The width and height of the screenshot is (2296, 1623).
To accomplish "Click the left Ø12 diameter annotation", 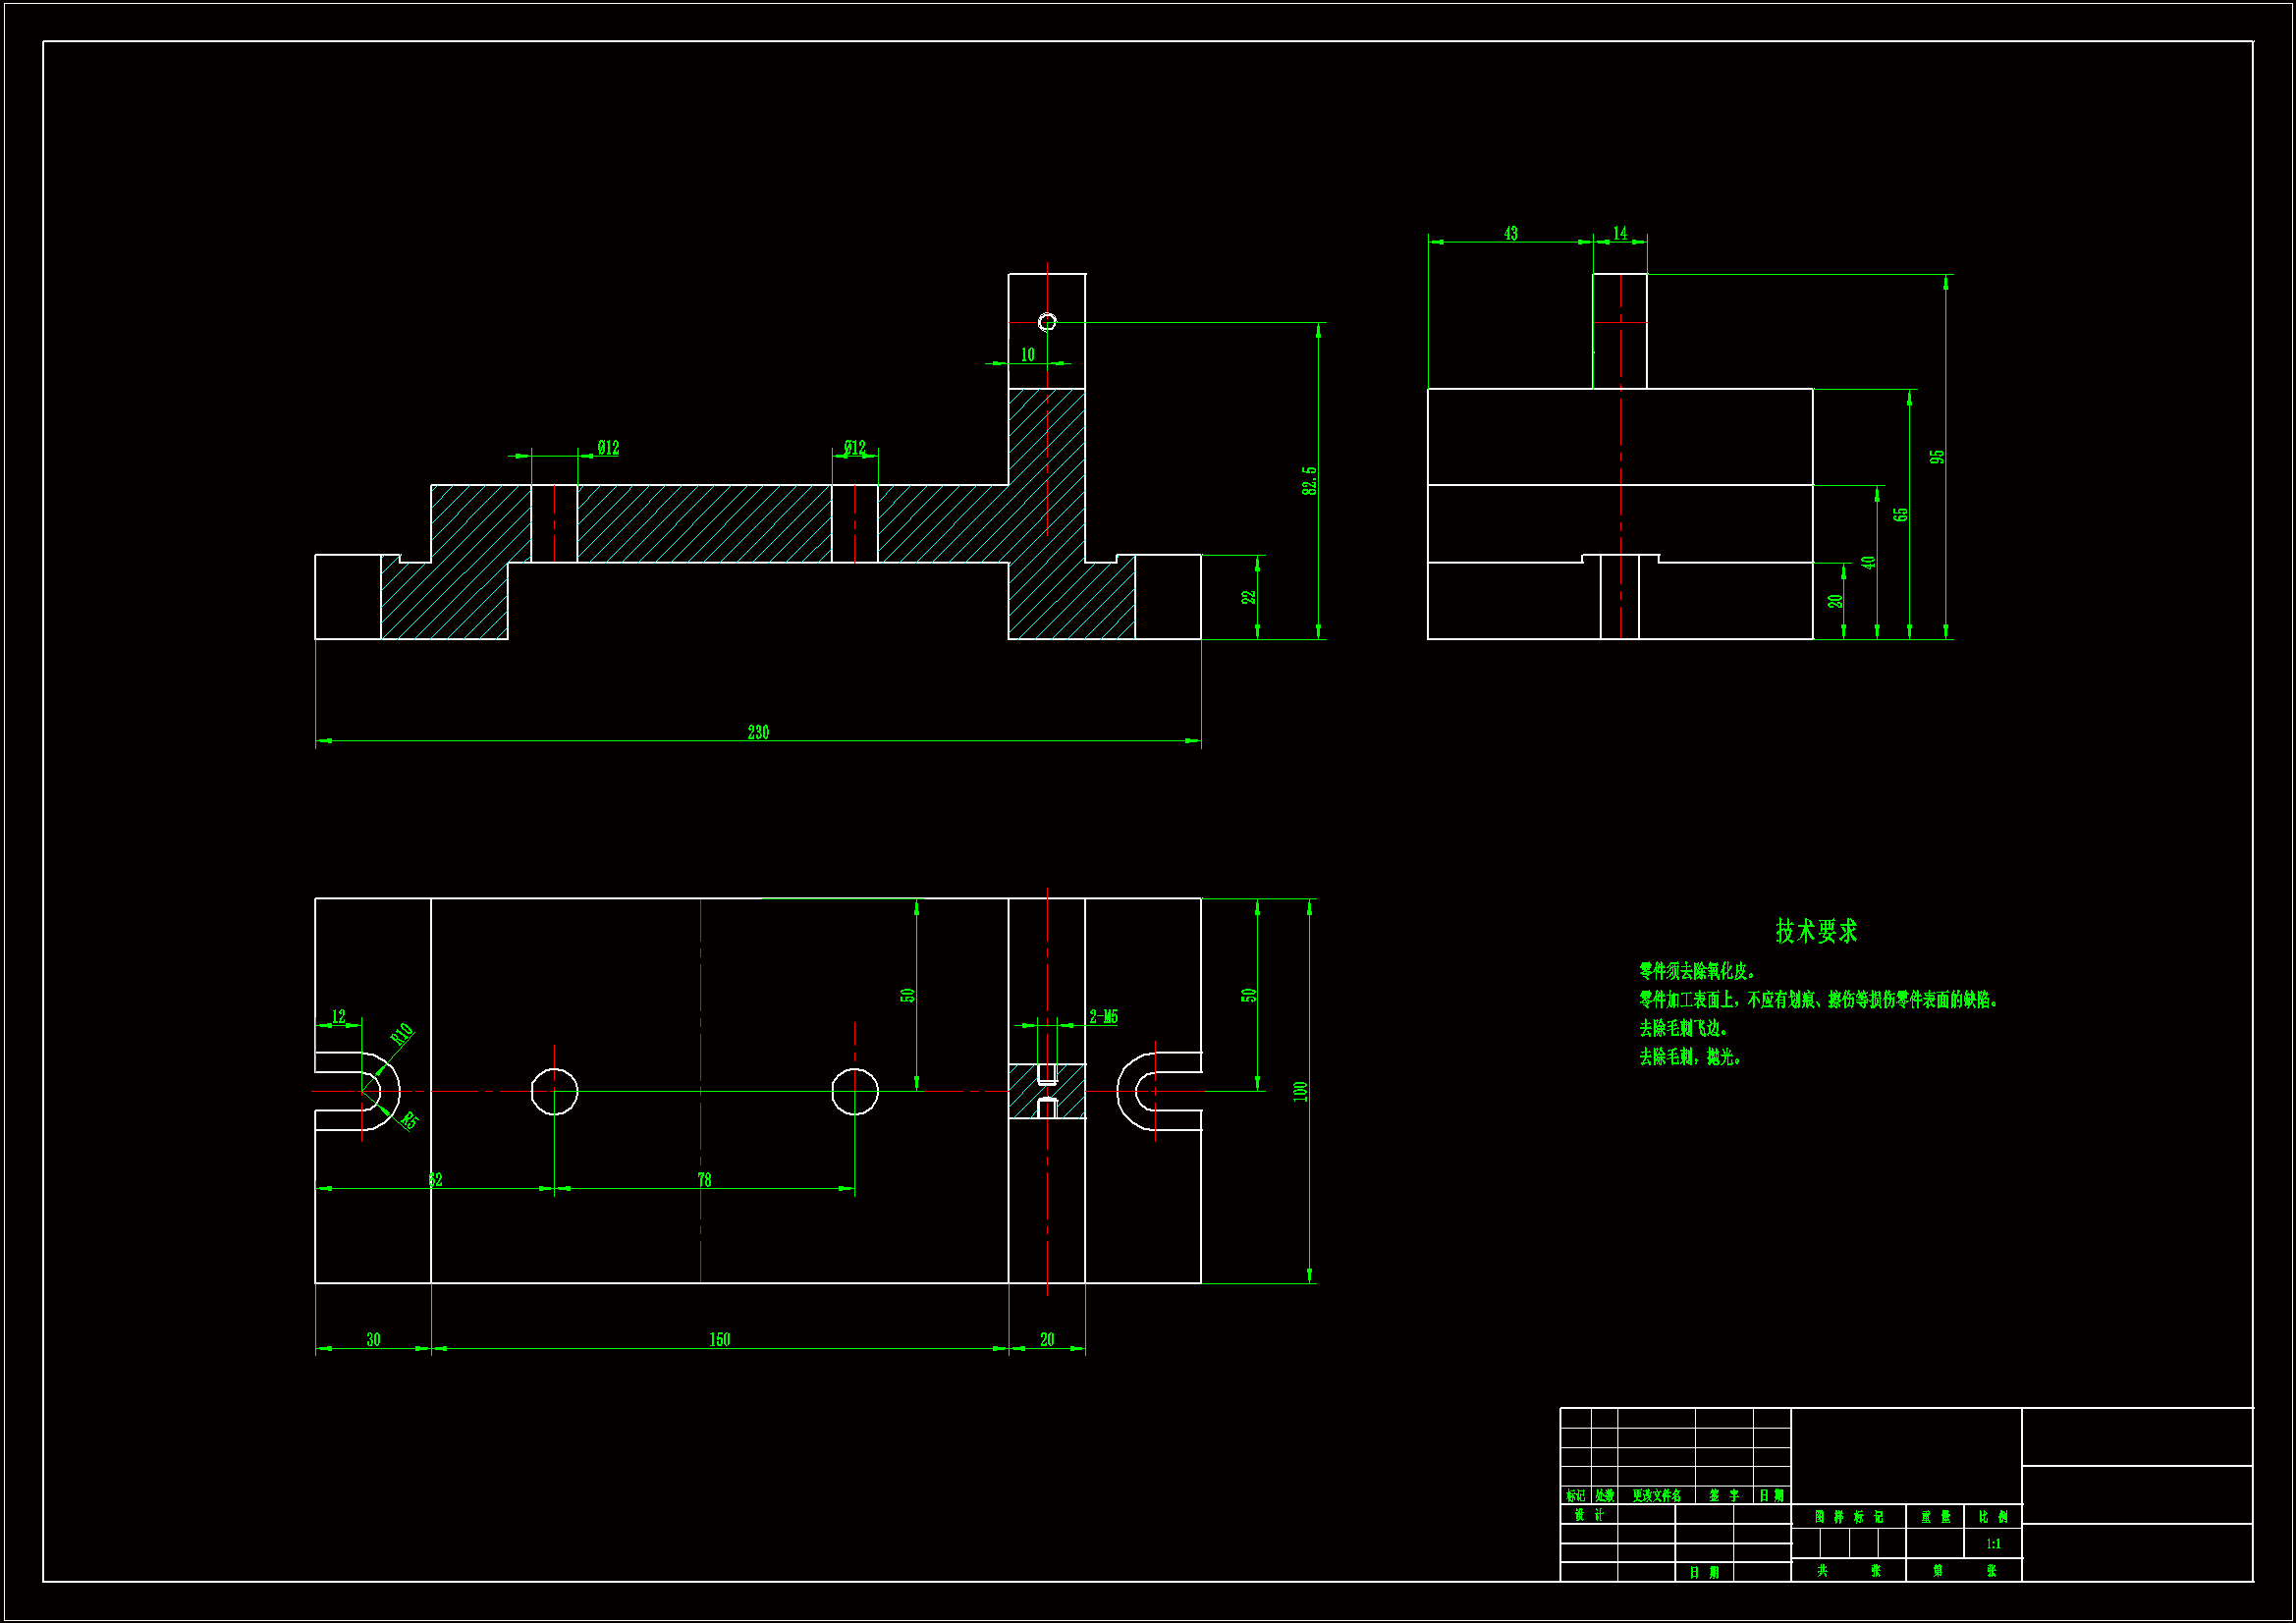I will coord(608,448).
